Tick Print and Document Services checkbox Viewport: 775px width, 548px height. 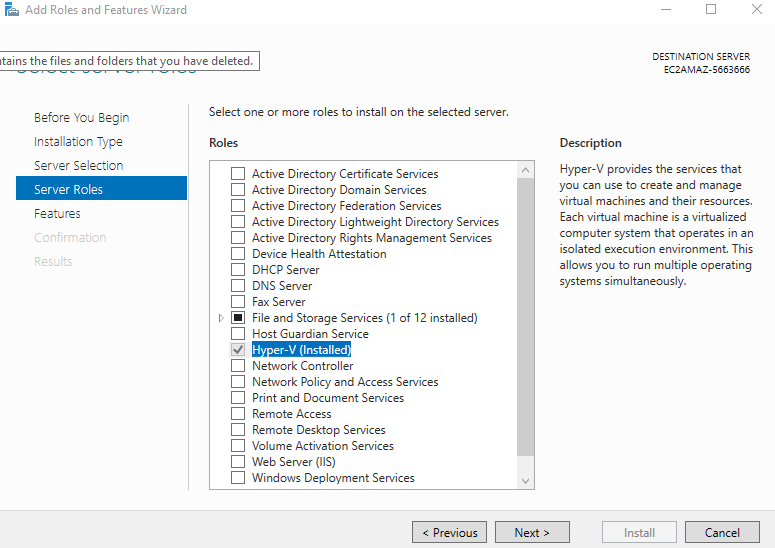point(238,397)
